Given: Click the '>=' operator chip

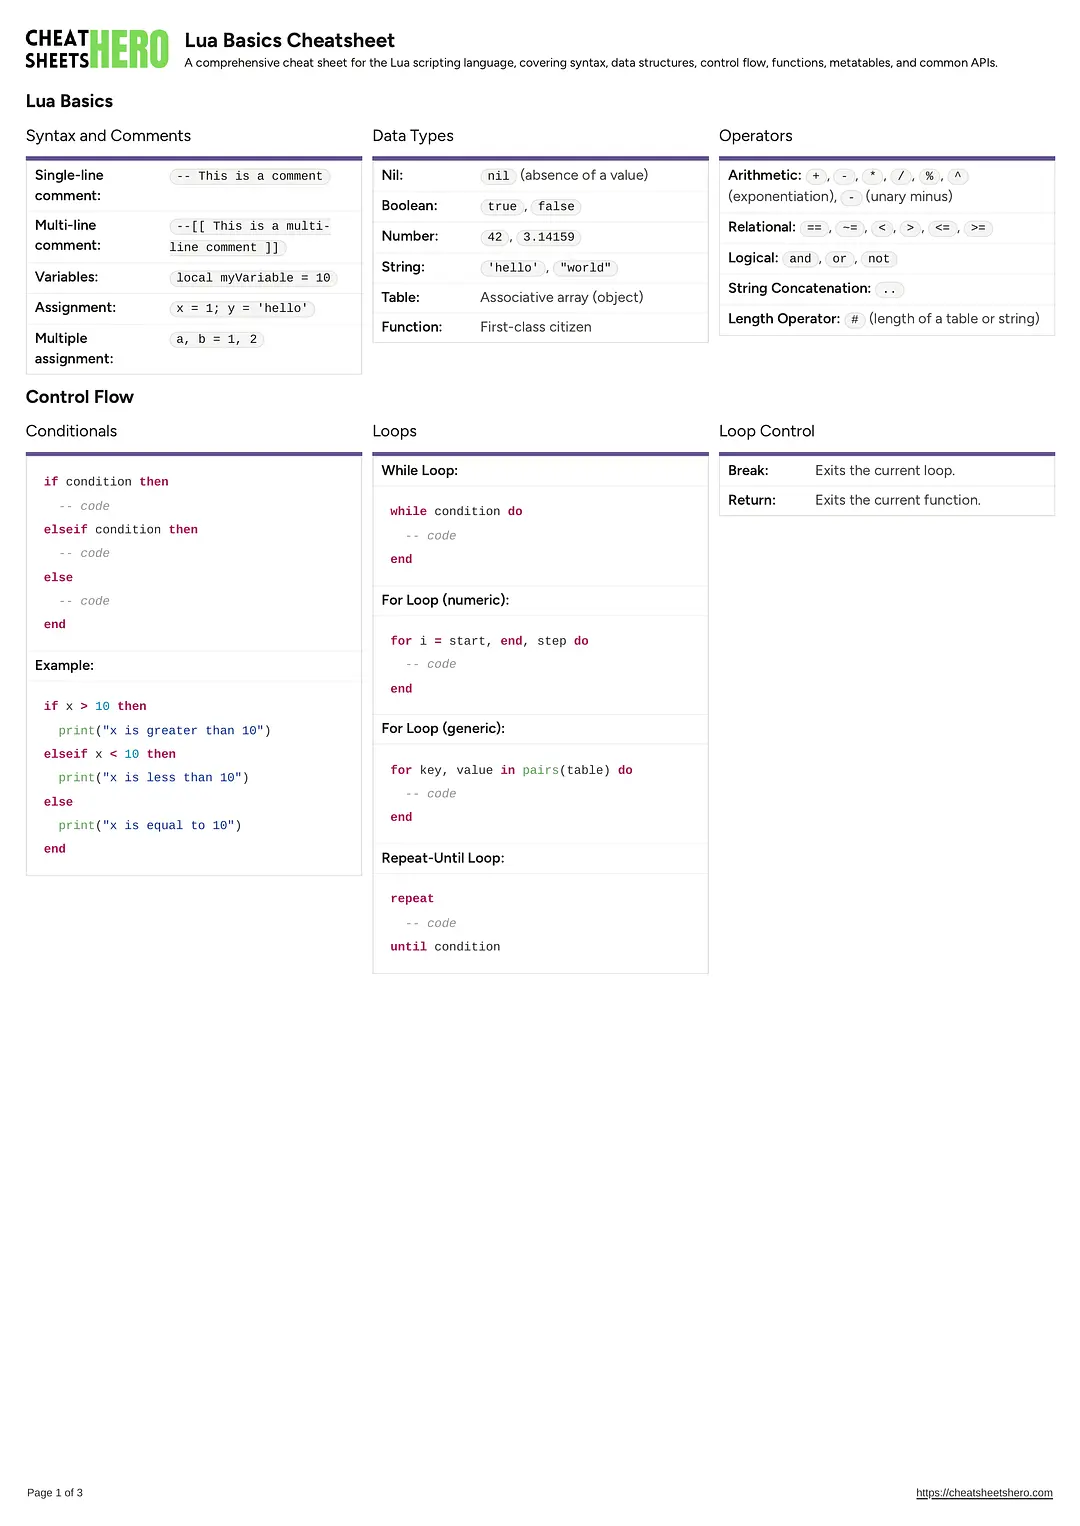Looking at the screenshot, I should [x=978, y=228].
